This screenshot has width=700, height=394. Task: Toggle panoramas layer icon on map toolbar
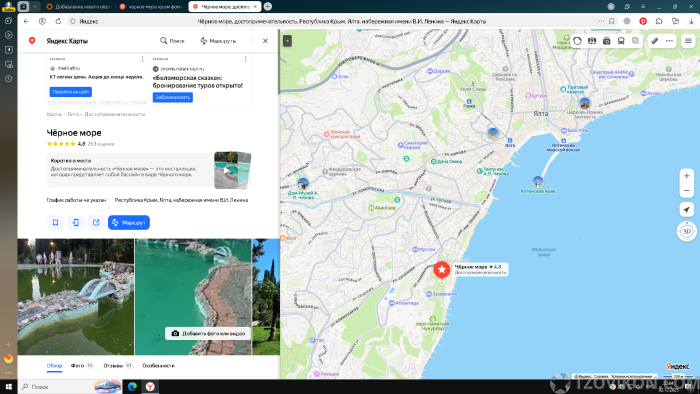click(x=592, y=41)
